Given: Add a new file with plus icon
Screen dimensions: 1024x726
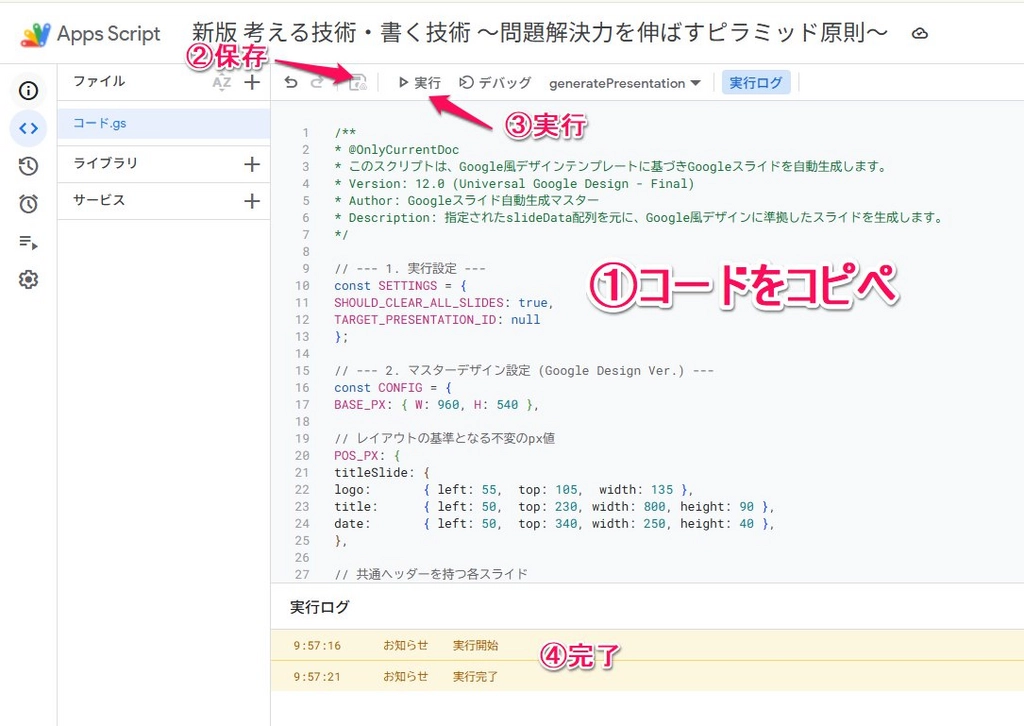Looking at the screenshot, I should 252,82.
